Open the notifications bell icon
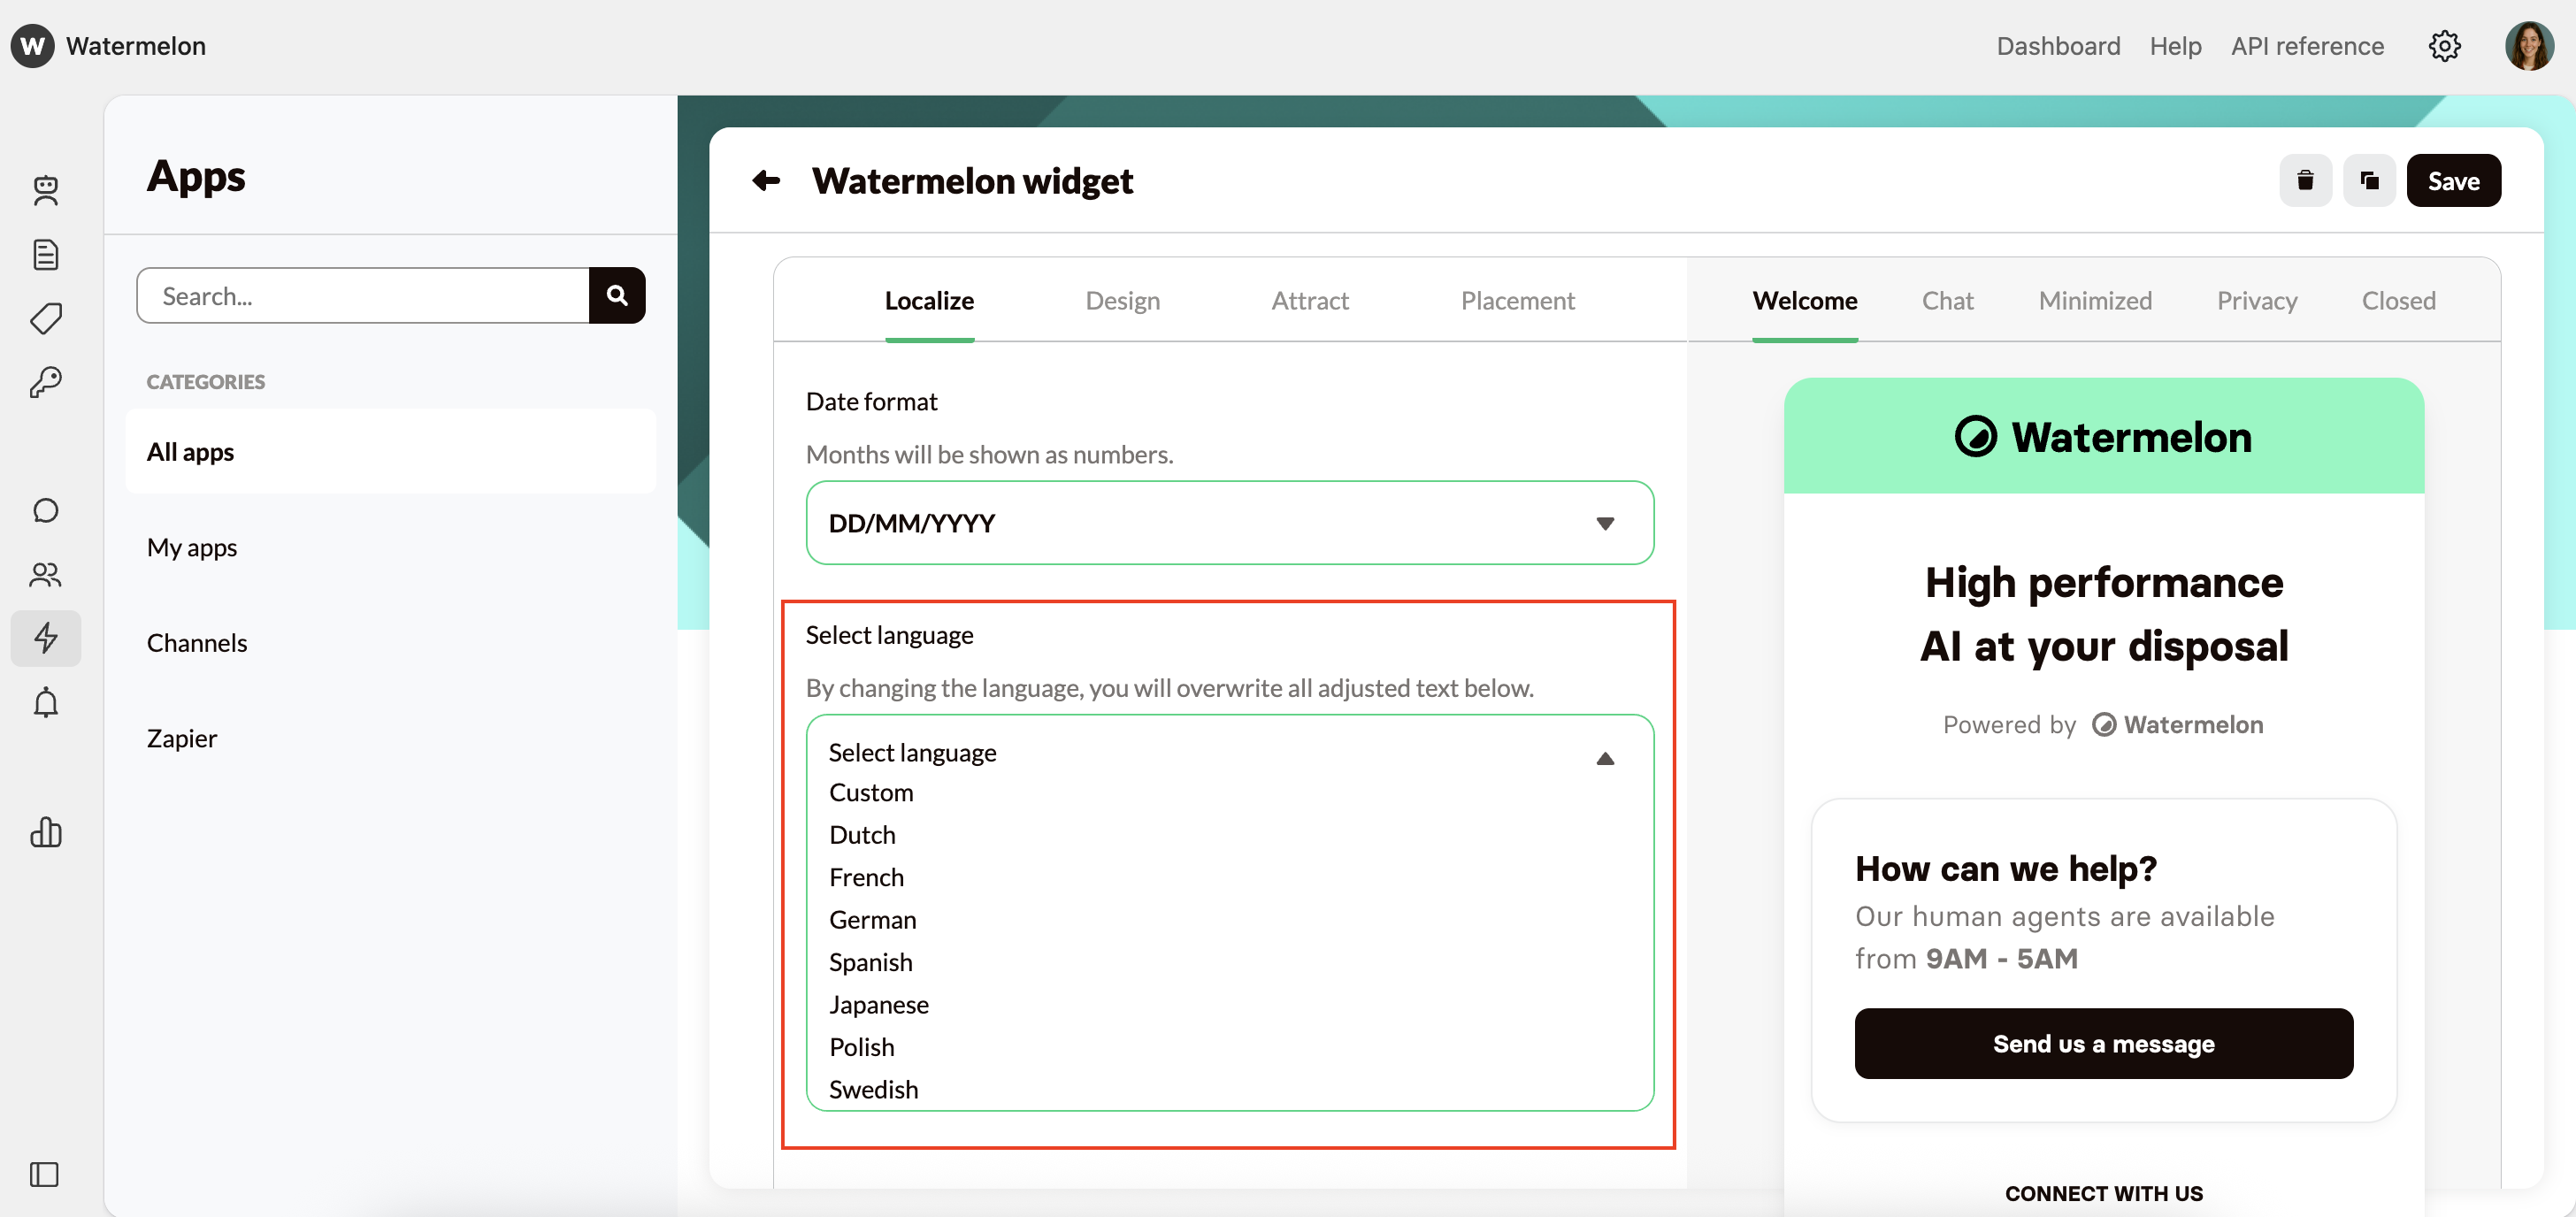This screenshot has width=2576, height=1217. (x=46, y=703)
